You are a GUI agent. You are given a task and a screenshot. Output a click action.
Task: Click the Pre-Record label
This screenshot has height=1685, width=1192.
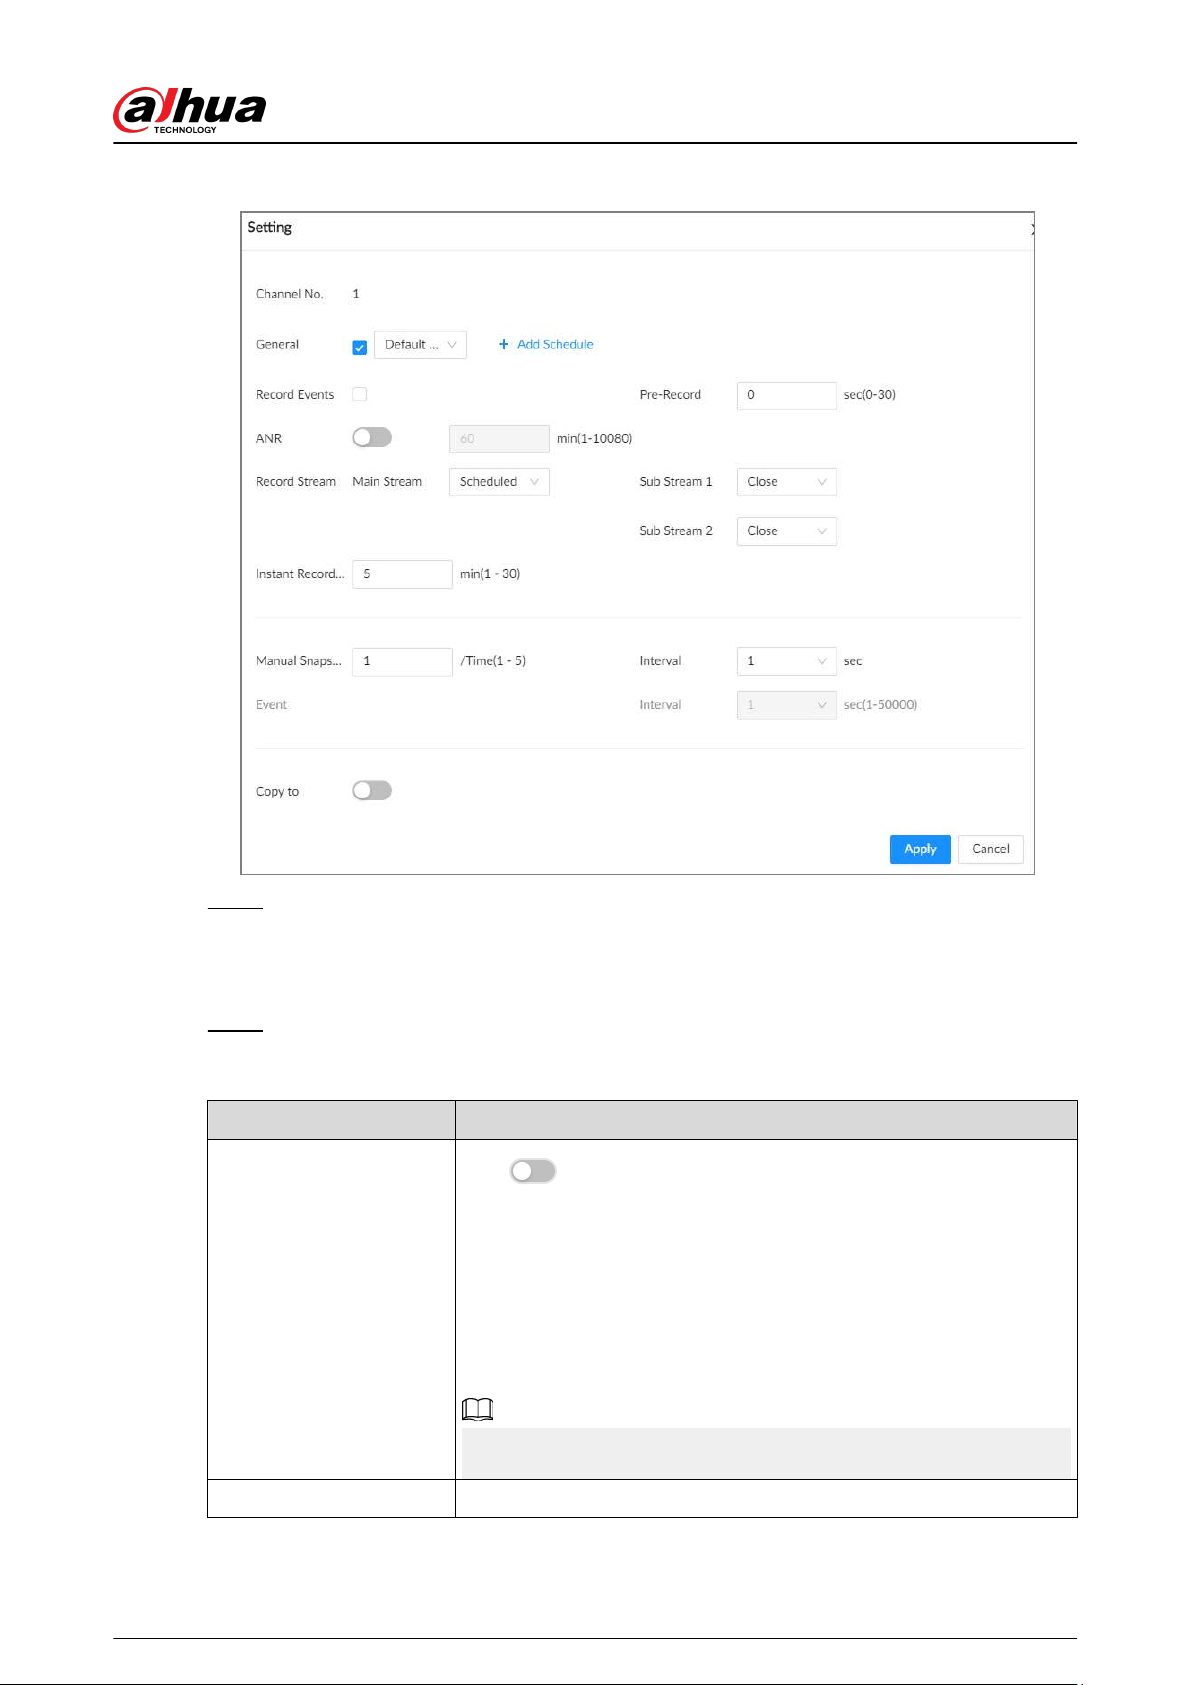[670, 395]
